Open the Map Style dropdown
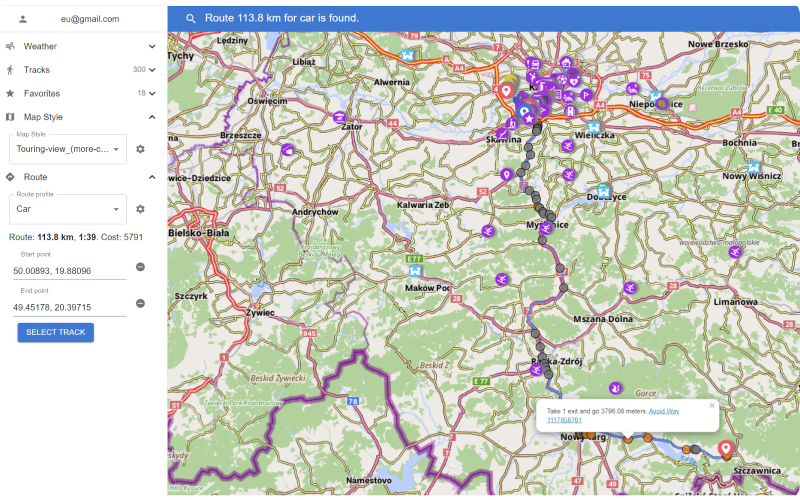800x500 pixels. [x=68, y=150]
